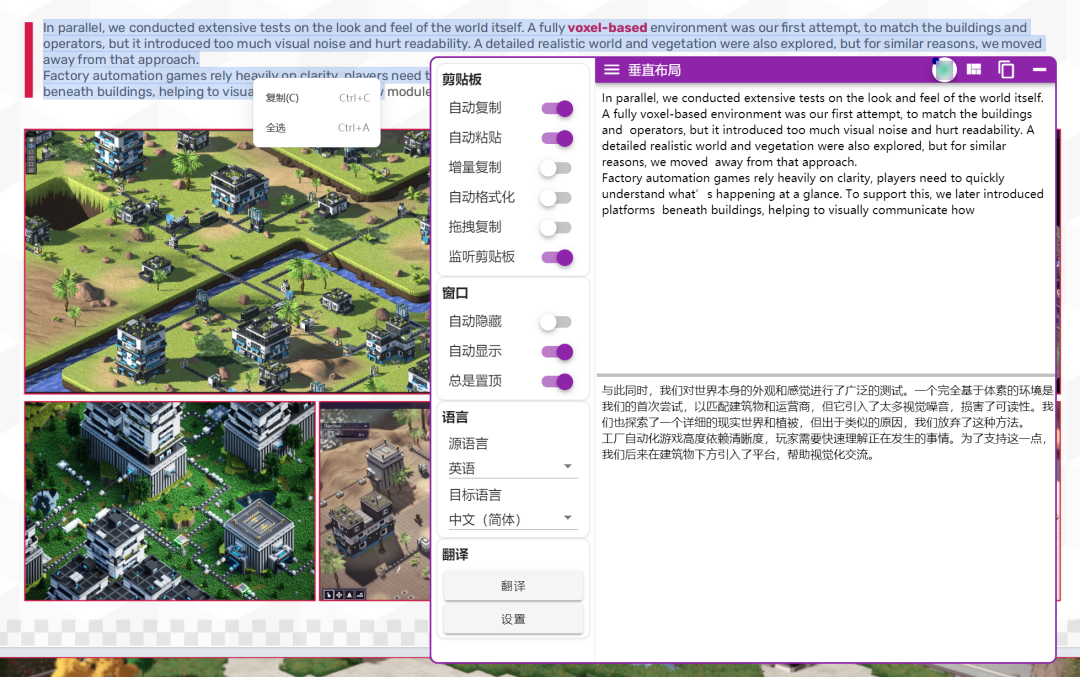Toggle the 自动粘贴 switch
Image resolution: width=1080 pixels, height=677 pixels.
pyautogui.click(x=557, y=138)
